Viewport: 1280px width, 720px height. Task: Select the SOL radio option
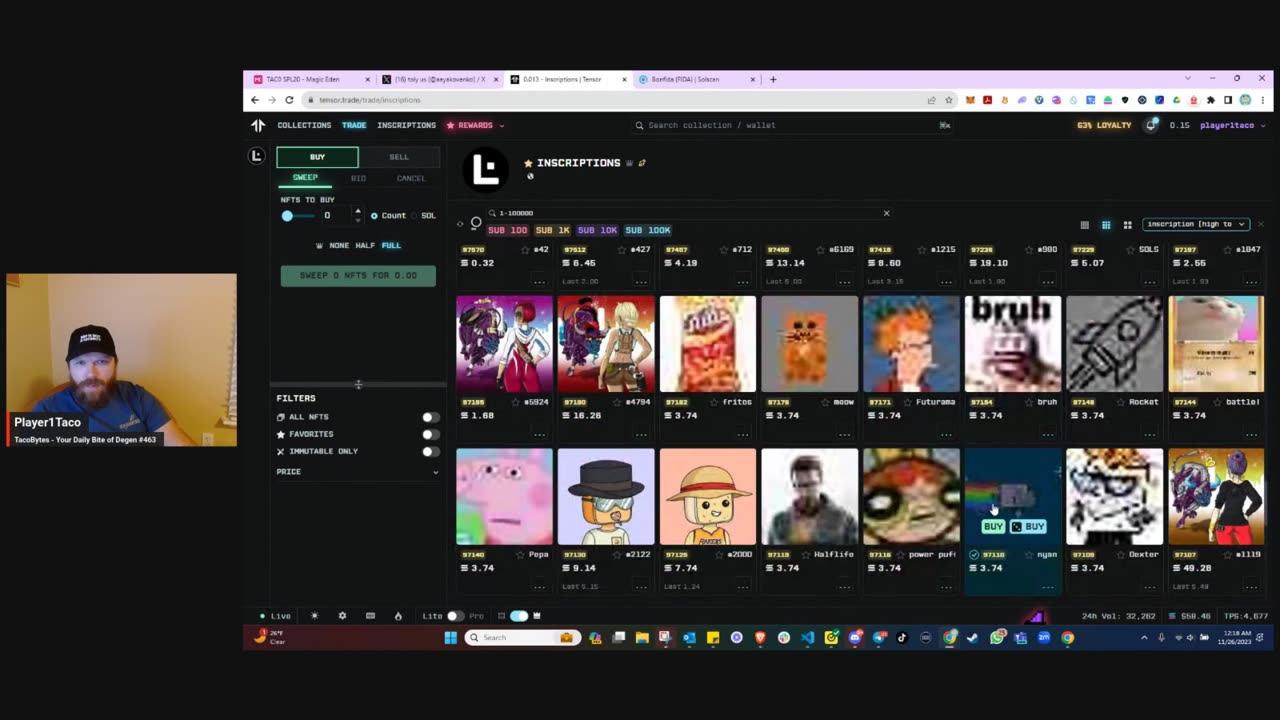point(416,216)
